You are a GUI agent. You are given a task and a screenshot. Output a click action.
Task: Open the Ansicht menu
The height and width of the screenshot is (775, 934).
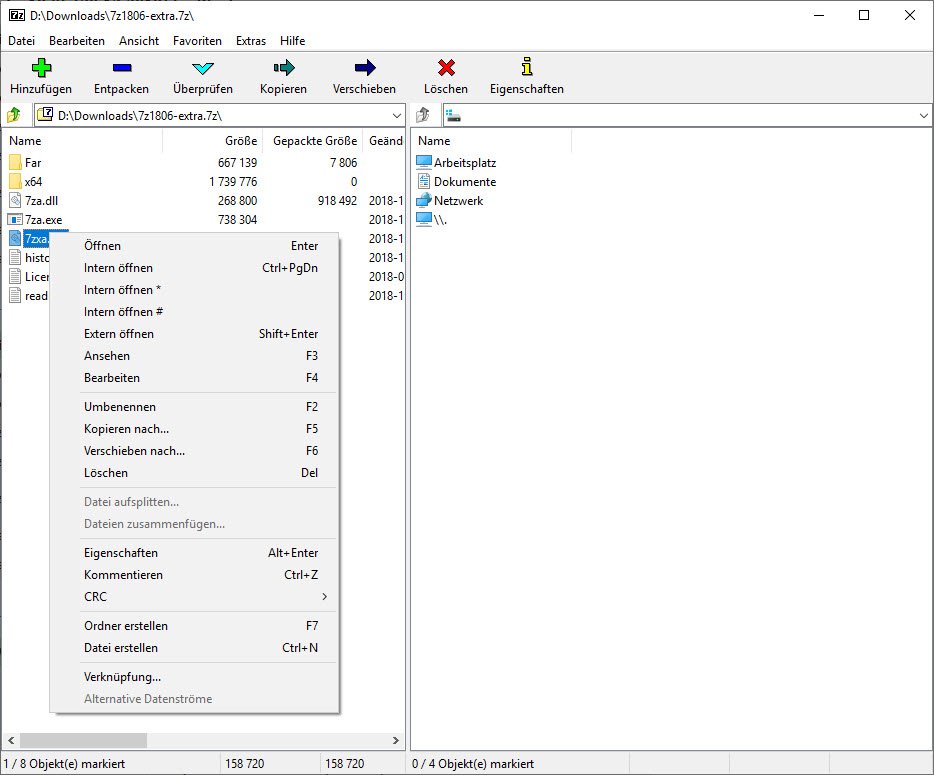139,41
